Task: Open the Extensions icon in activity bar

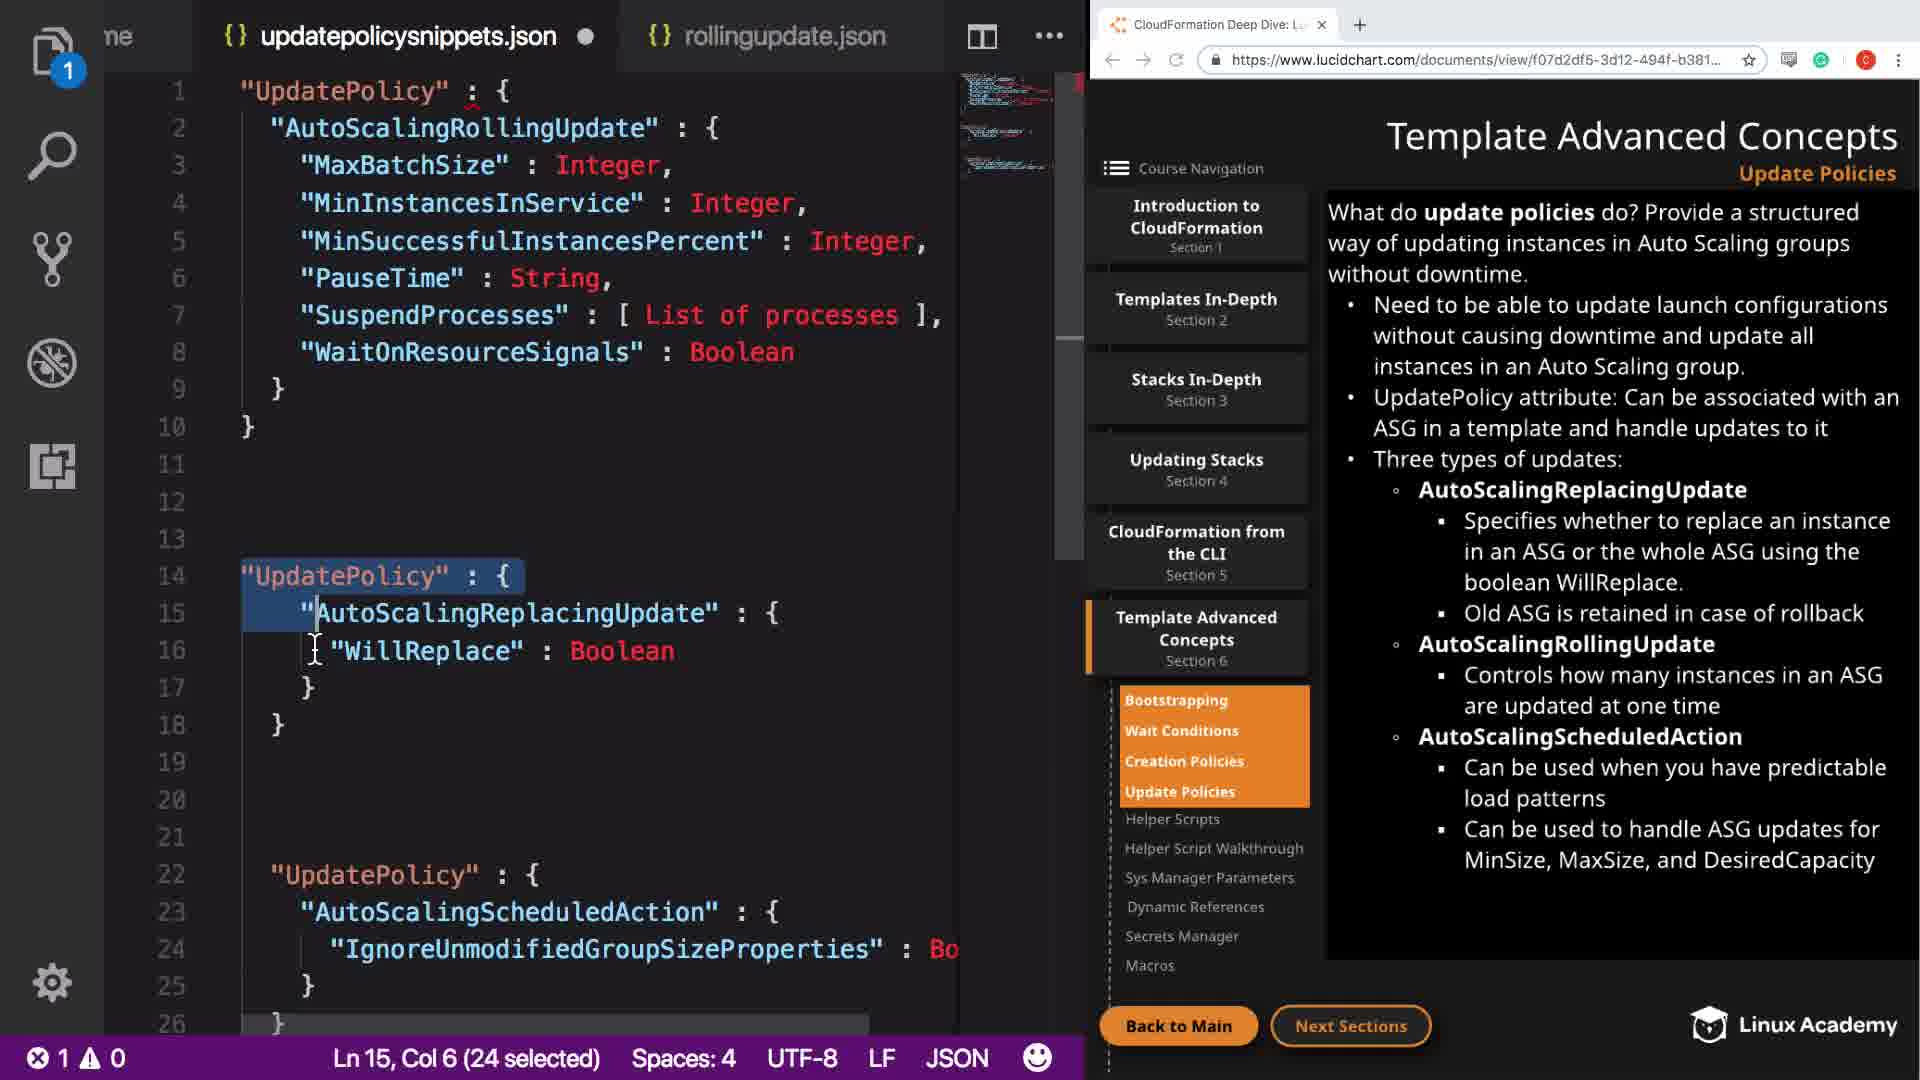Action: coord(52,466)
